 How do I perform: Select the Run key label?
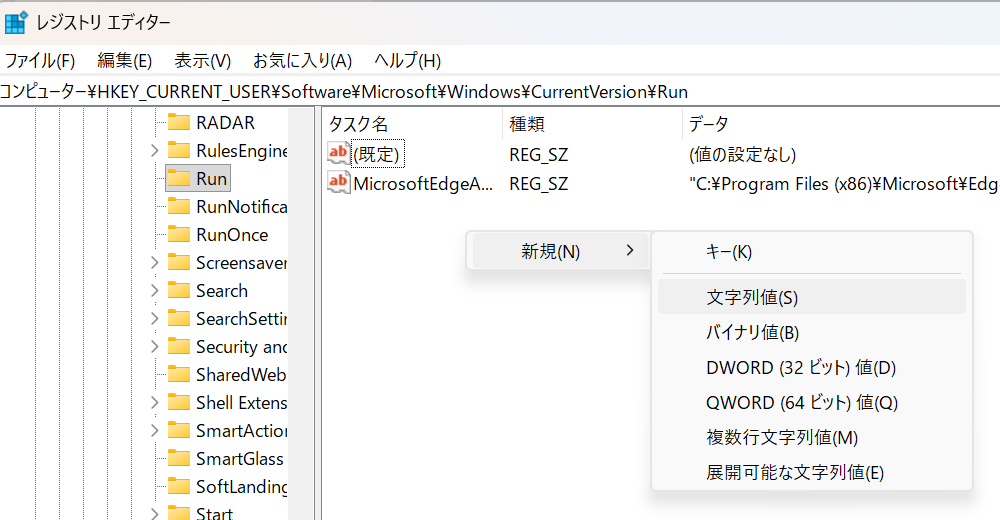[211, 179]
